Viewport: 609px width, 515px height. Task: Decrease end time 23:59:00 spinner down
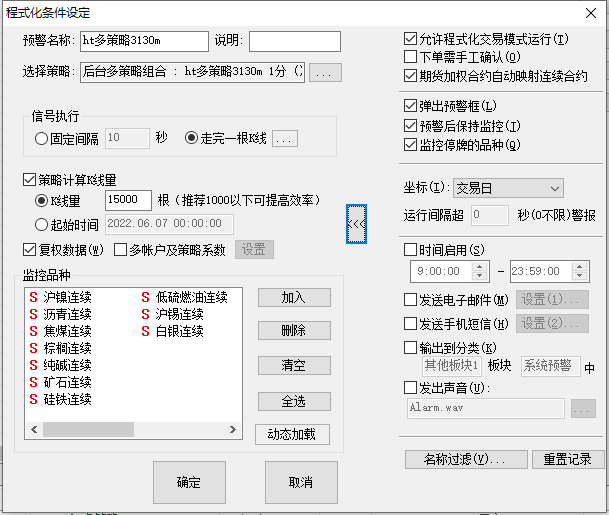[x=579, y=276]
